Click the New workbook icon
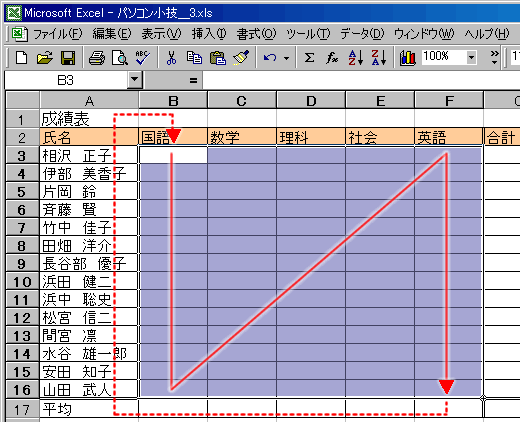The height and width of the screenshot is (422, 520). 22,58
